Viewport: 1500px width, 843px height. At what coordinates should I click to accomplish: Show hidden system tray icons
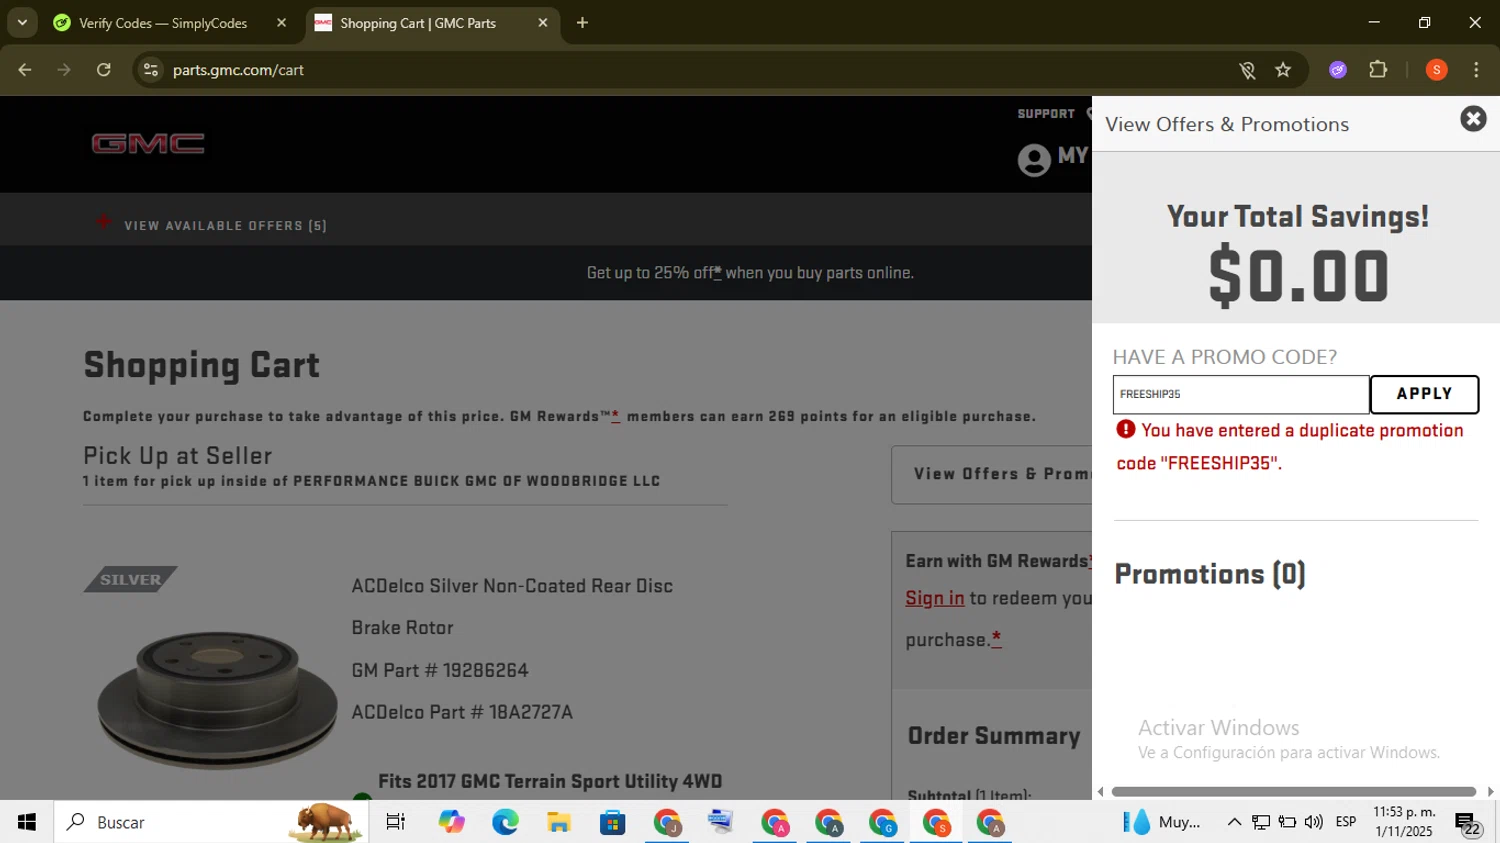pos(1234,822)
